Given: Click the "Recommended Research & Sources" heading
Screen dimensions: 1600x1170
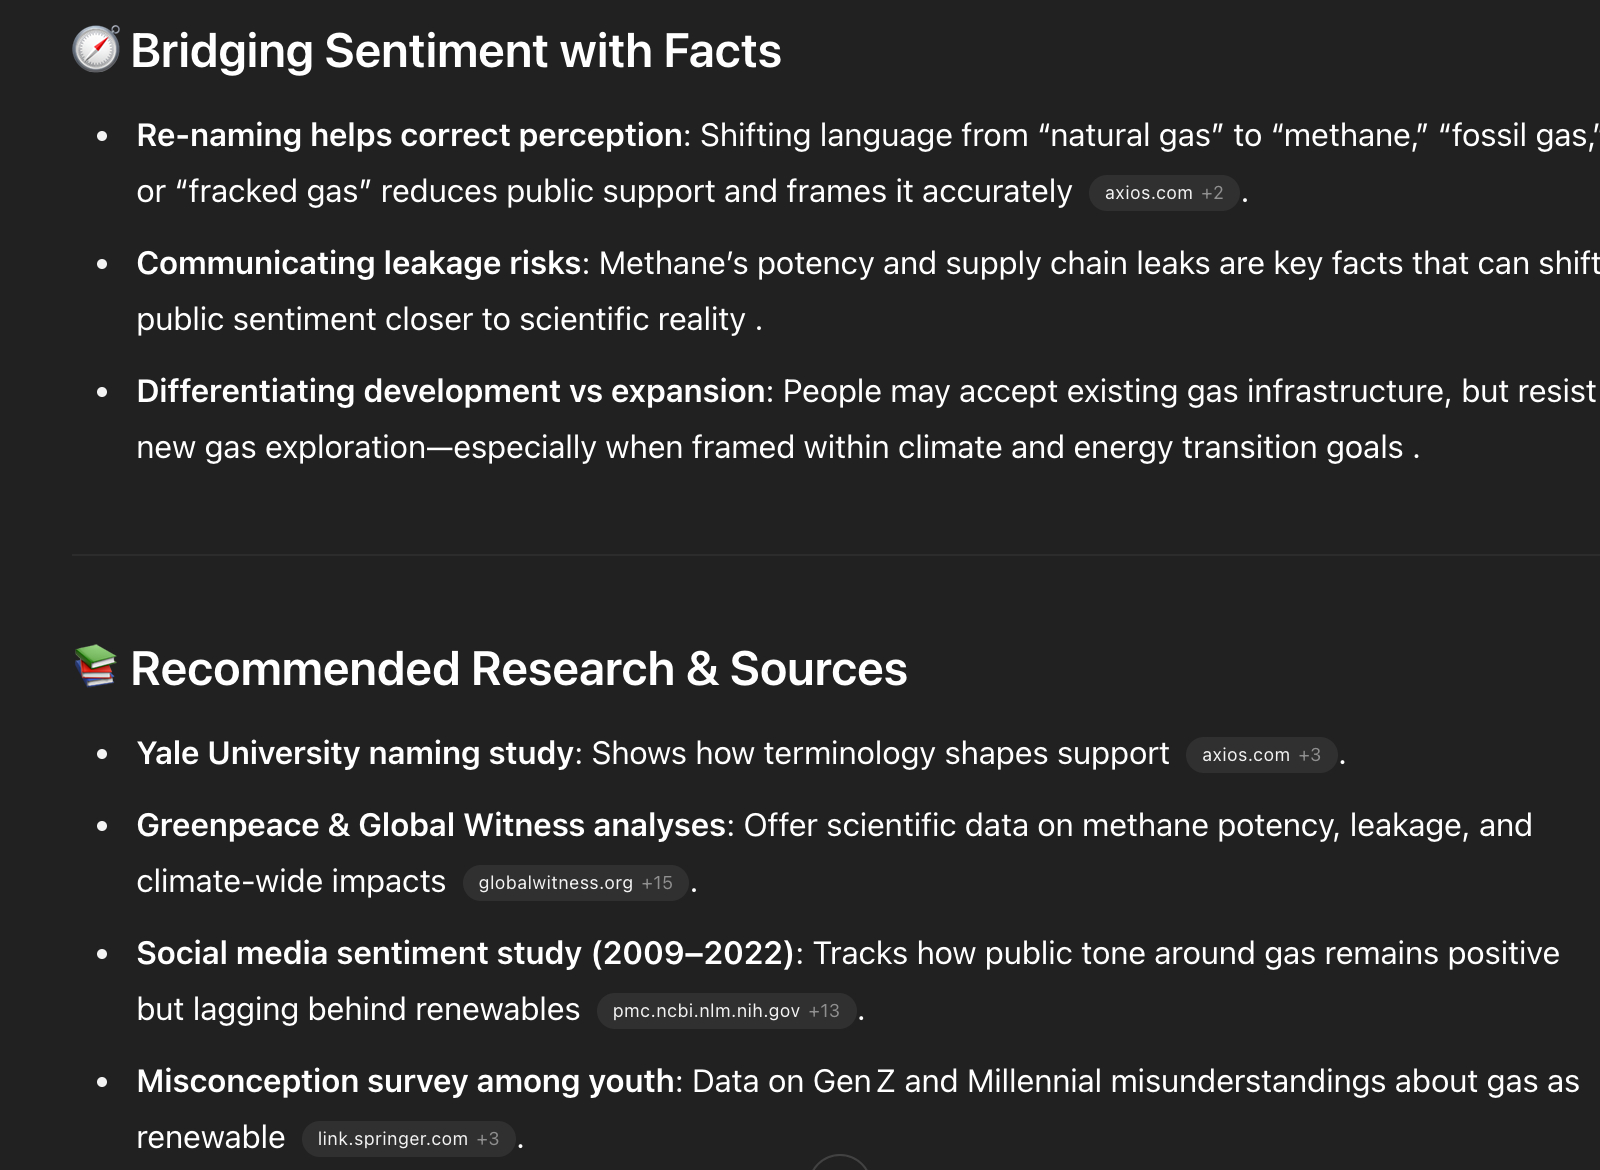Looking at the screenshot, I should click(x=518, y=669).
